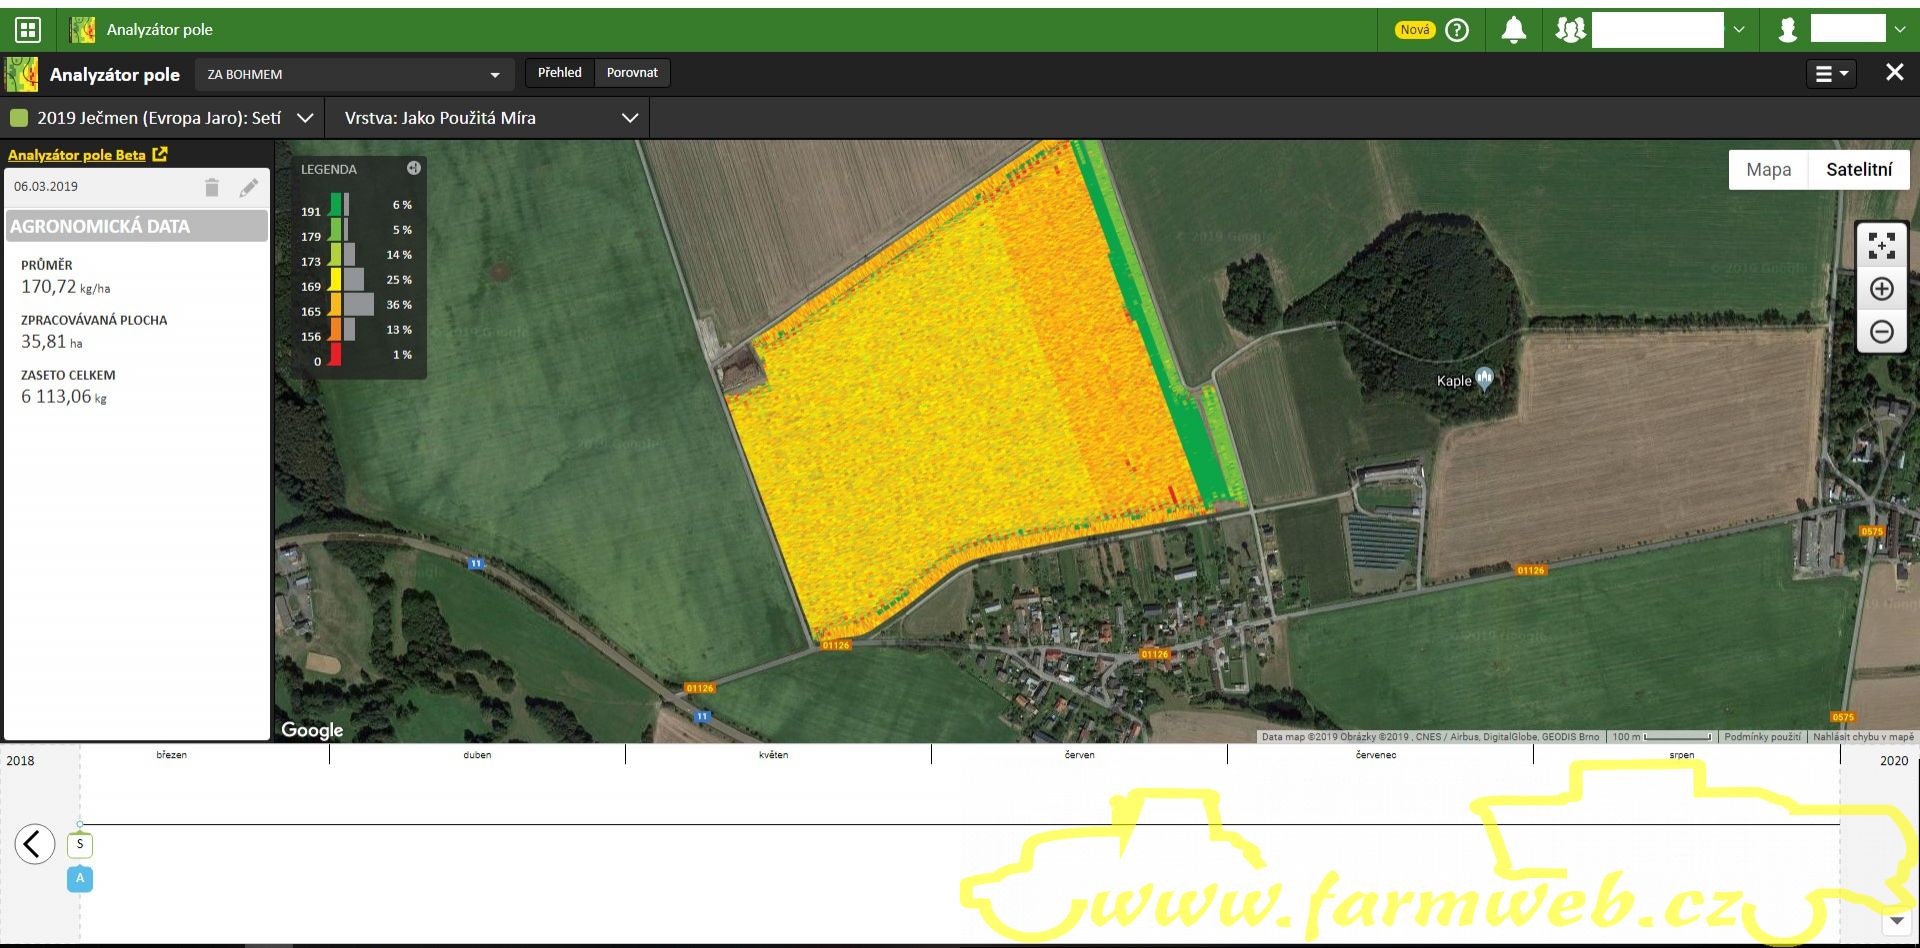Open the app grid menu icon

(x=28, y=30)
